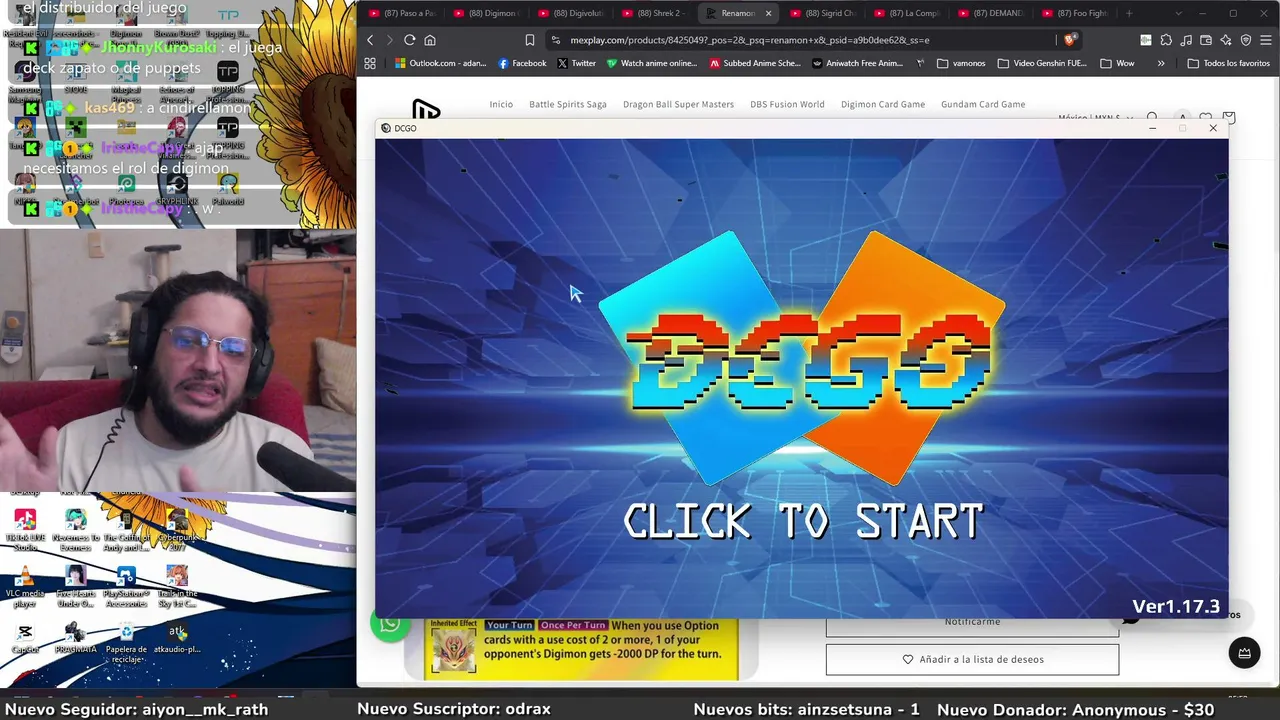Screen dimensions: 1280x720
Task: Expand the vamonos bookmark folder
Action: 961,63
